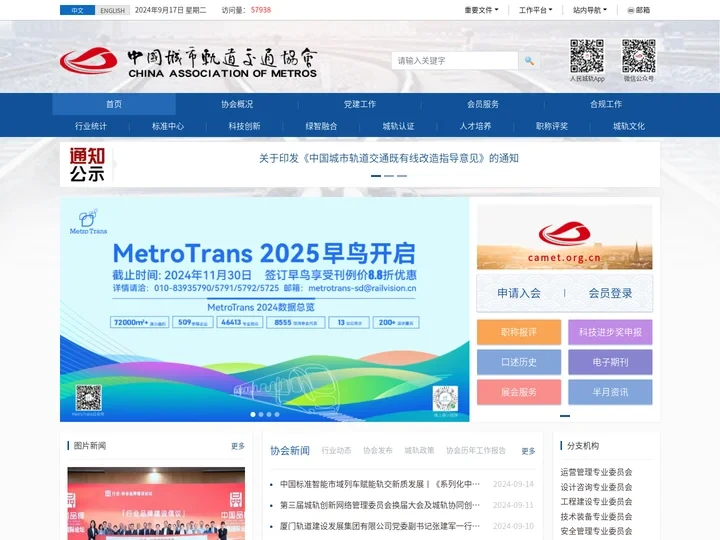
Task: Open 技术装备专业委员会 branch link
Action: (x=596, y=516)
